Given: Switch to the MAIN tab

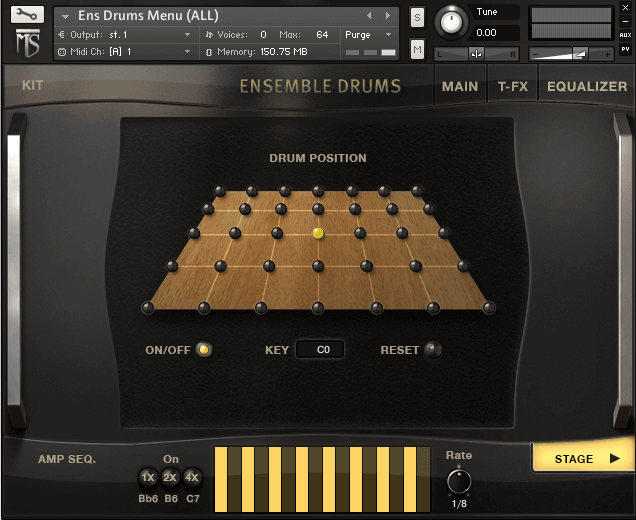Looking at the screenshot, I should [x=460, y=86].
